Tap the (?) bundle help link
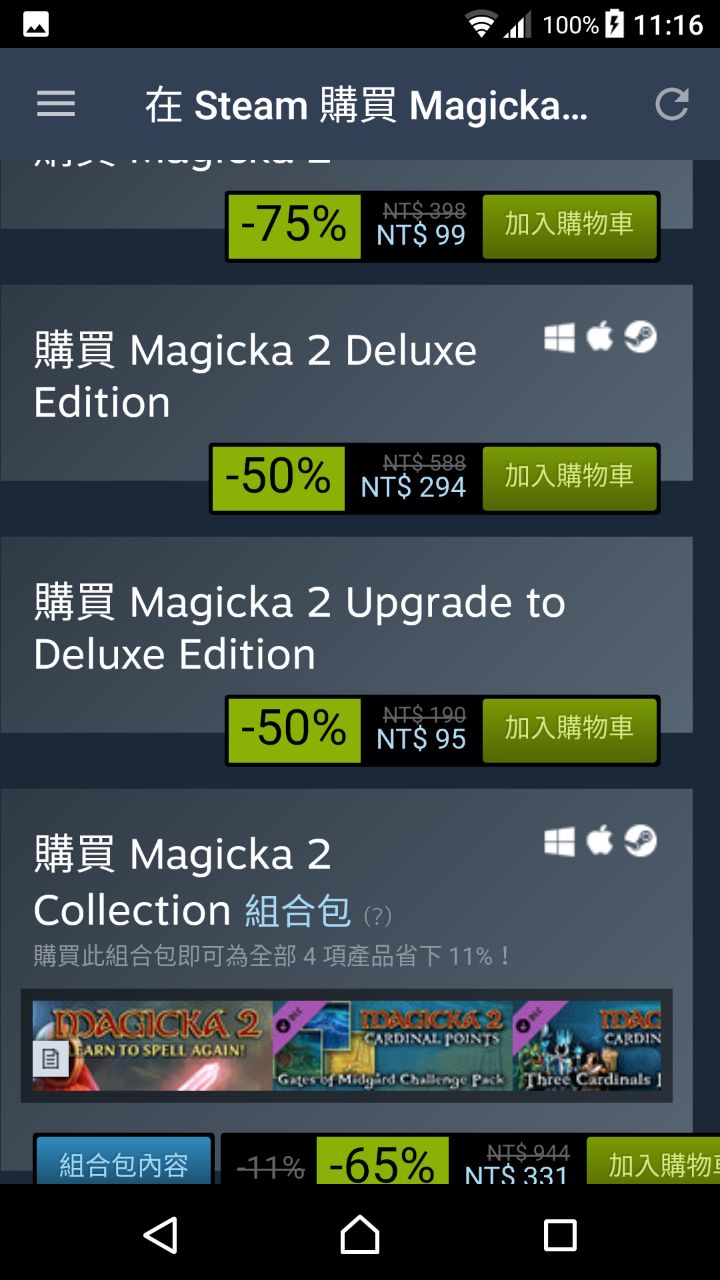720x1280 pixels. tap(377, 915)
